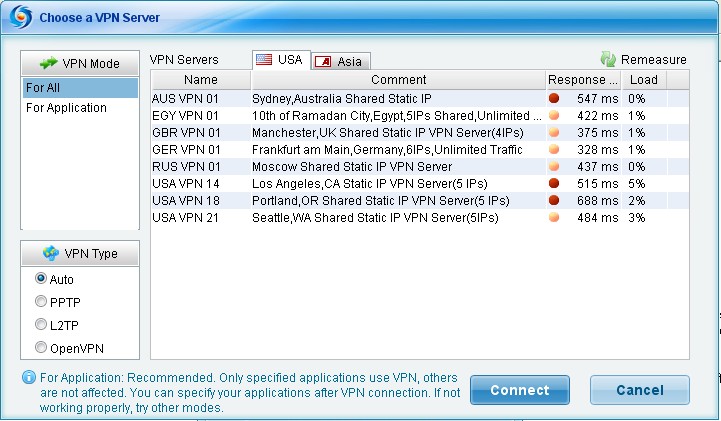
Task: Click the 5% load value
Action: [636, 183]
